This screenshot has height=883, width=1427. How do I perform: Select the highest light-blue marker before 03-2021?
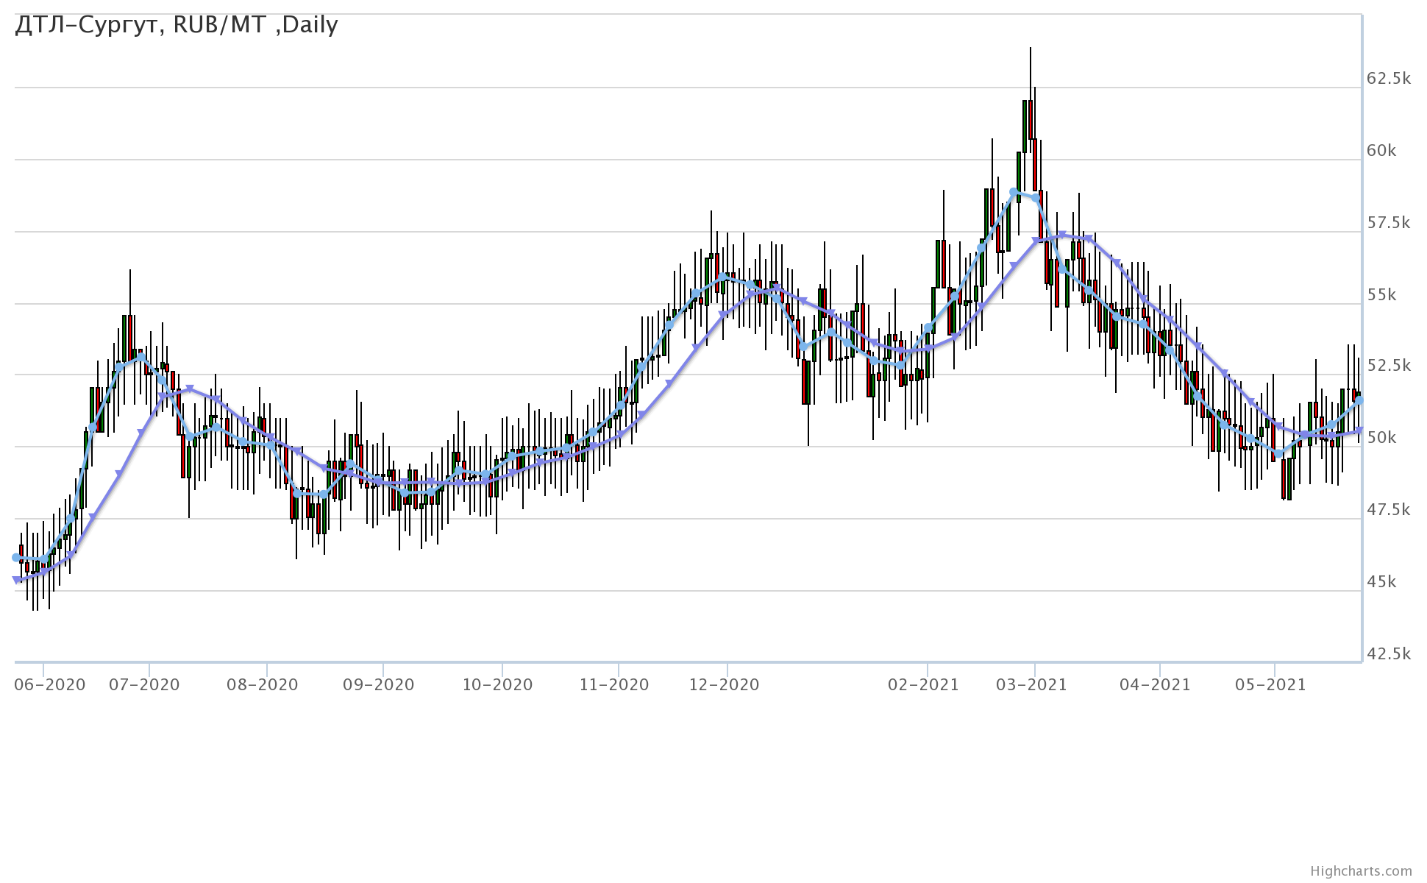coord(1014,192)
